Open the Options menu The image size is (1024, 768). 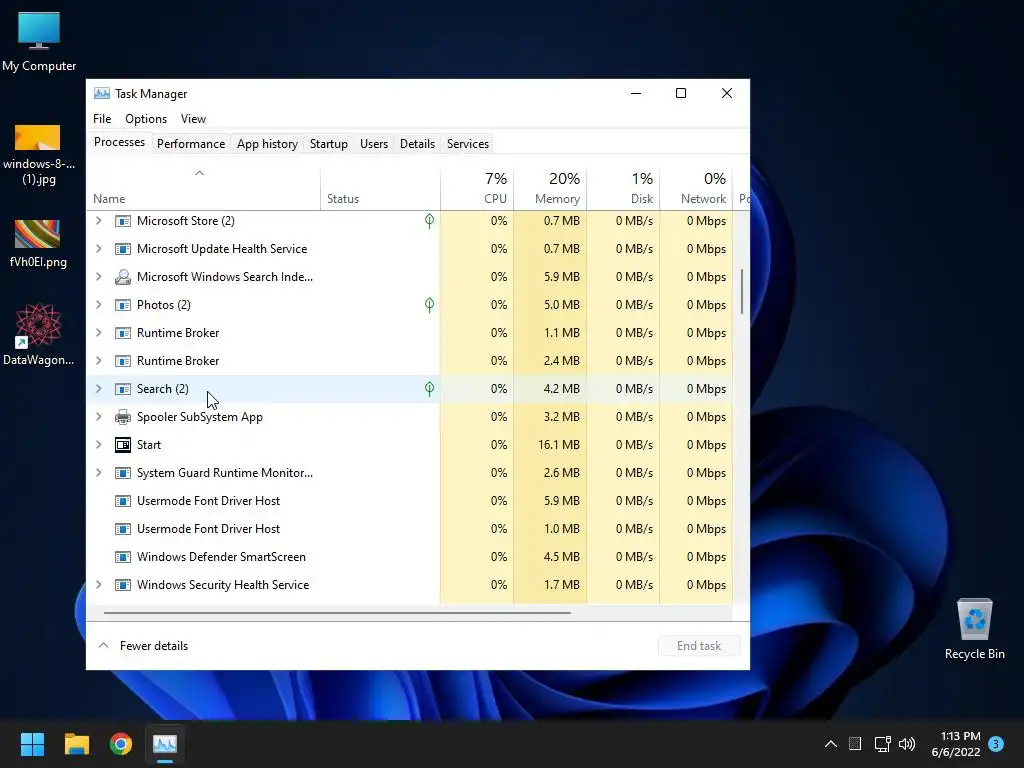[146, 119]
